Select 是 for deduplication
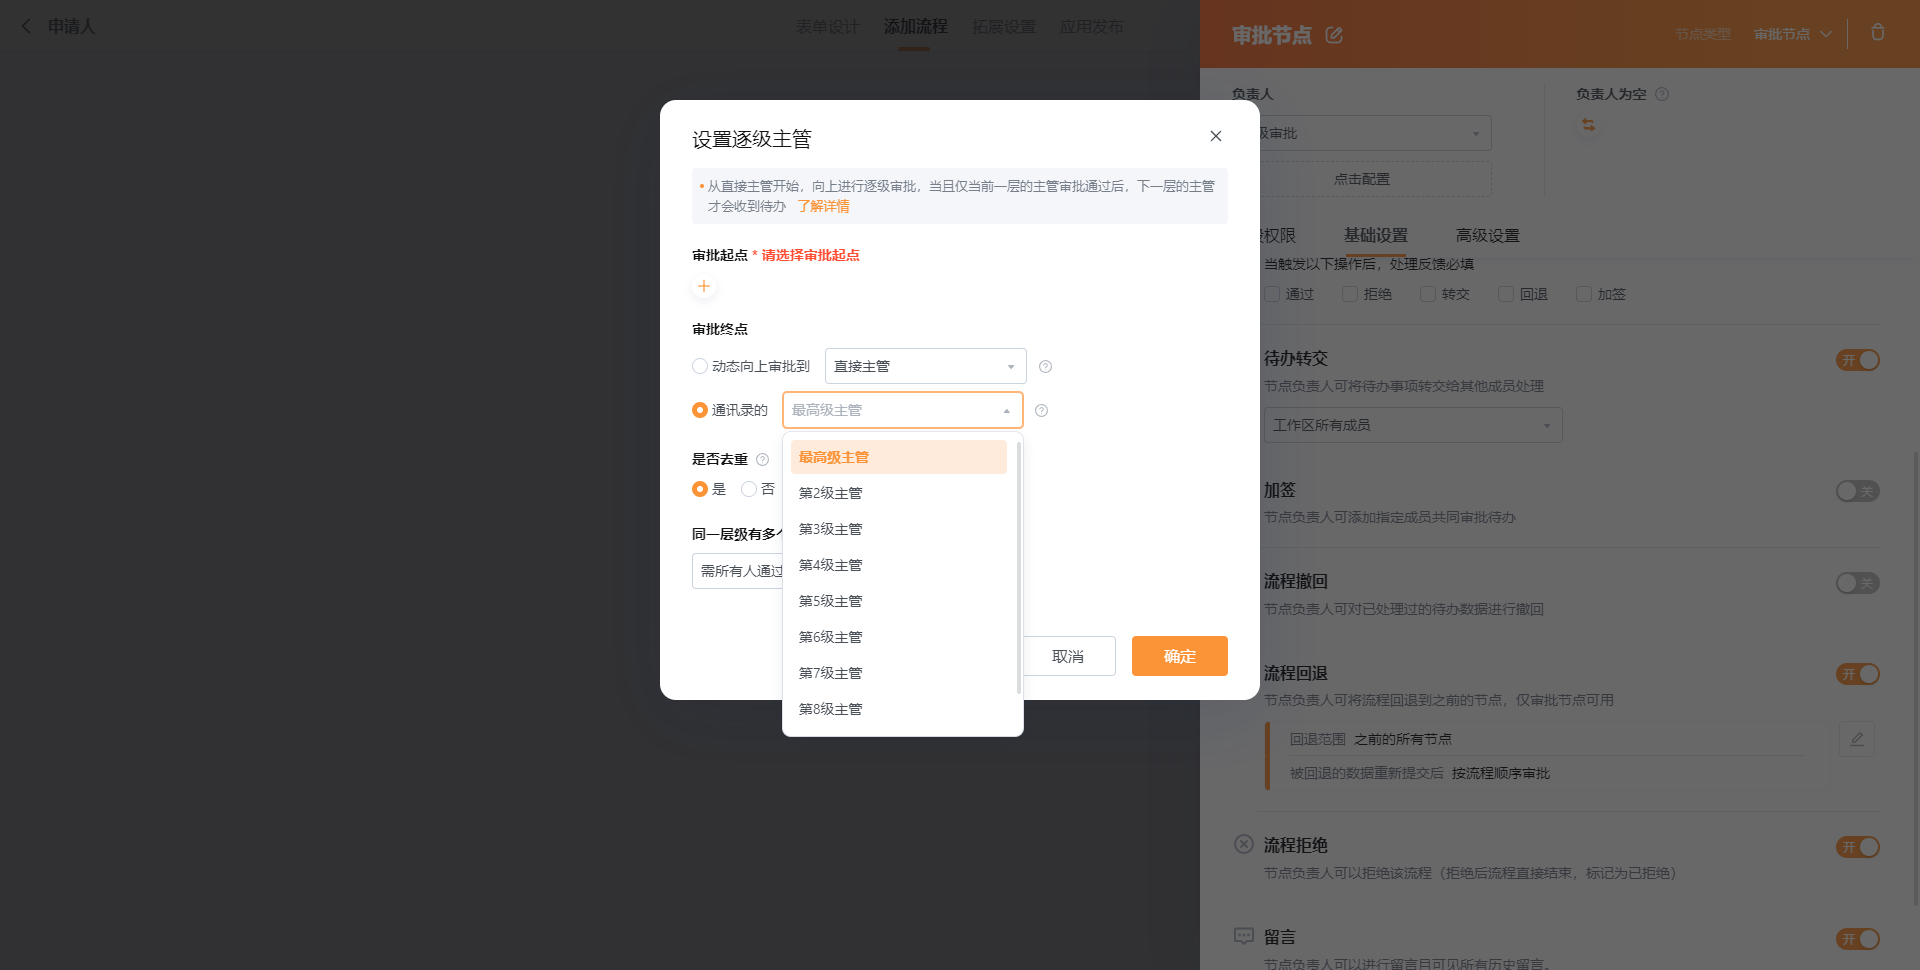Screen dimensions: 1920x970 coord(700,489)
